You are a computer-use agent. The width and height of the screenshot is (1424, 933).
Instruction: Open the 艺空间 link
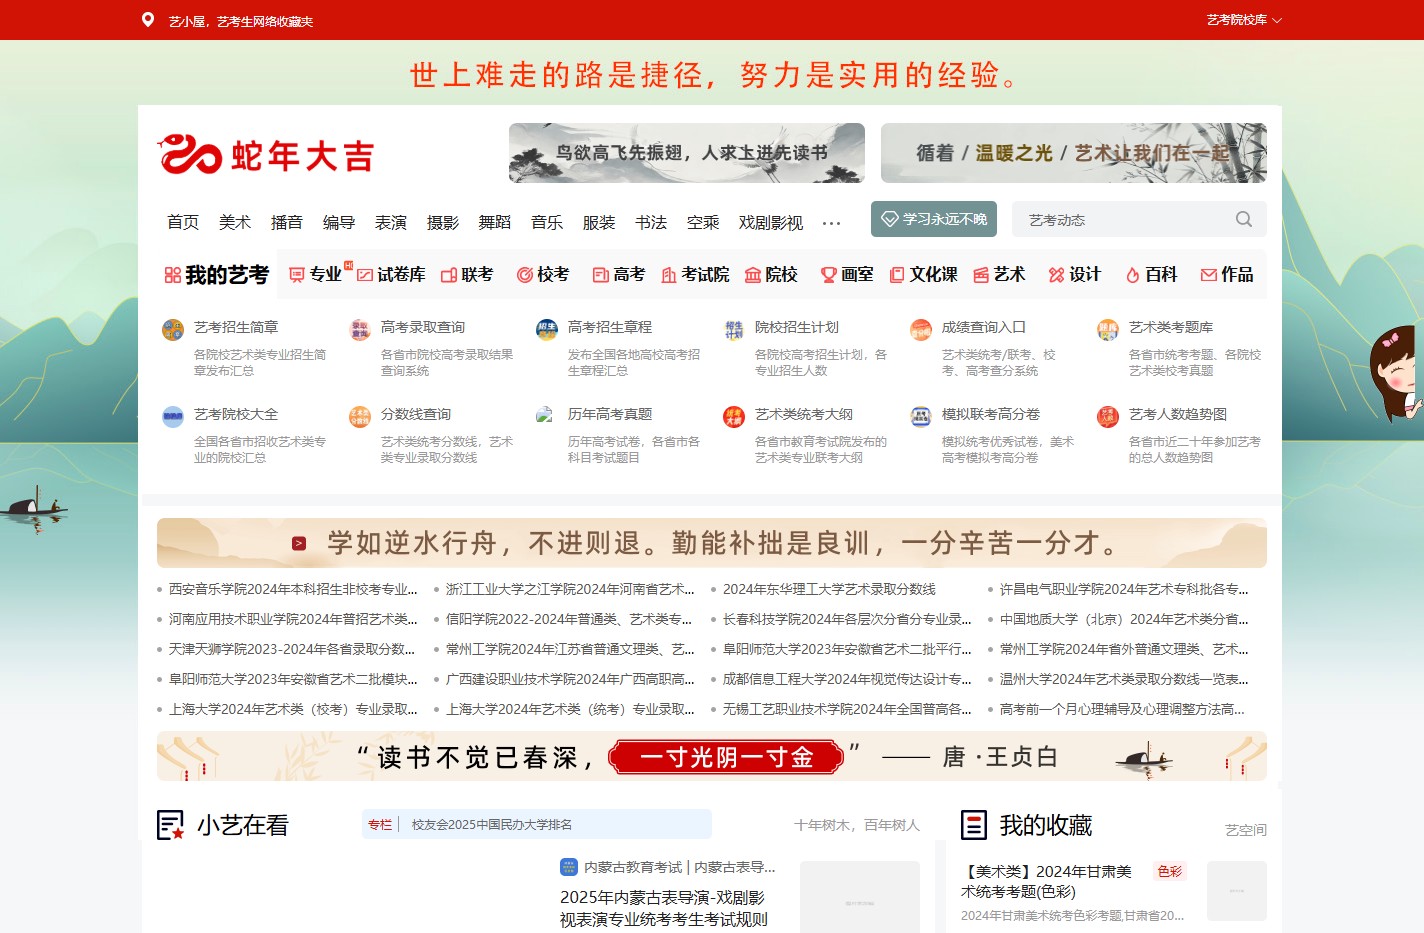(1246, 830)
